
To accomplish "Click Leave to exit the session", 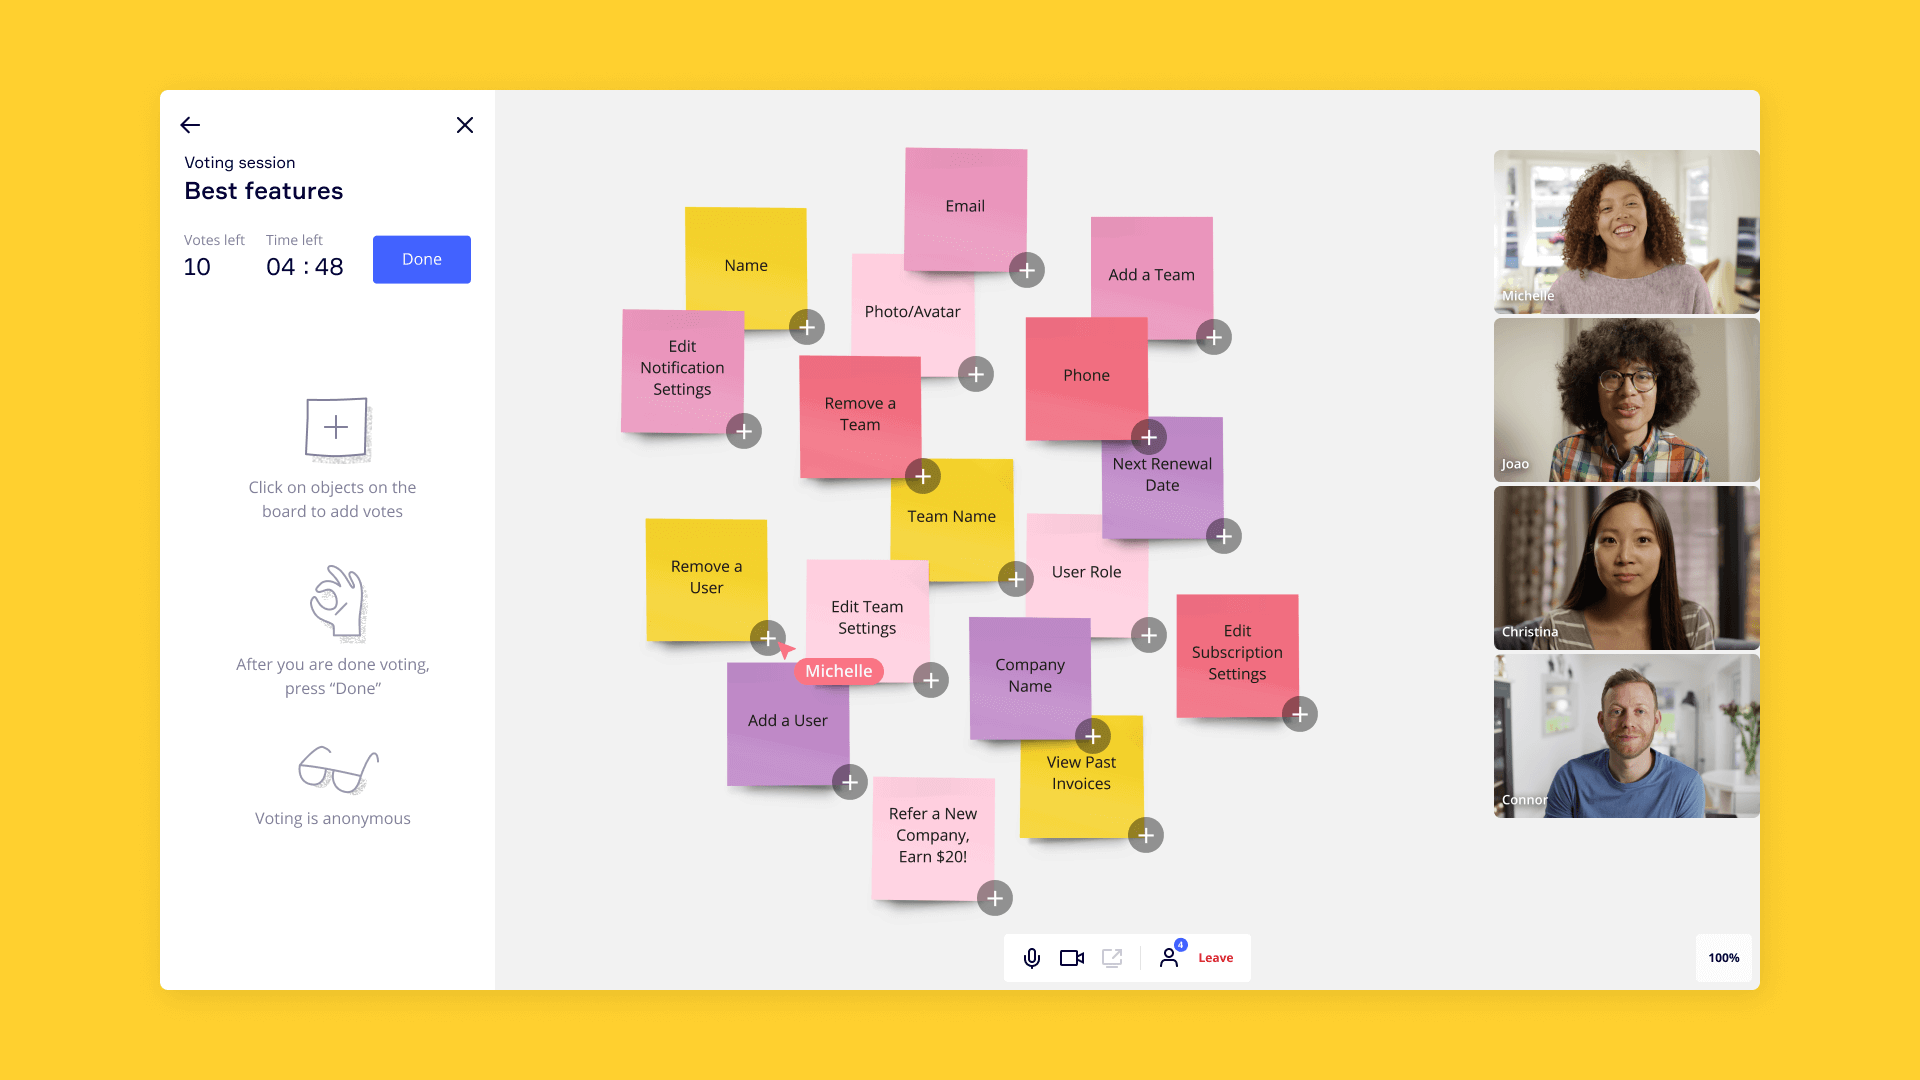I will 1215,957.
